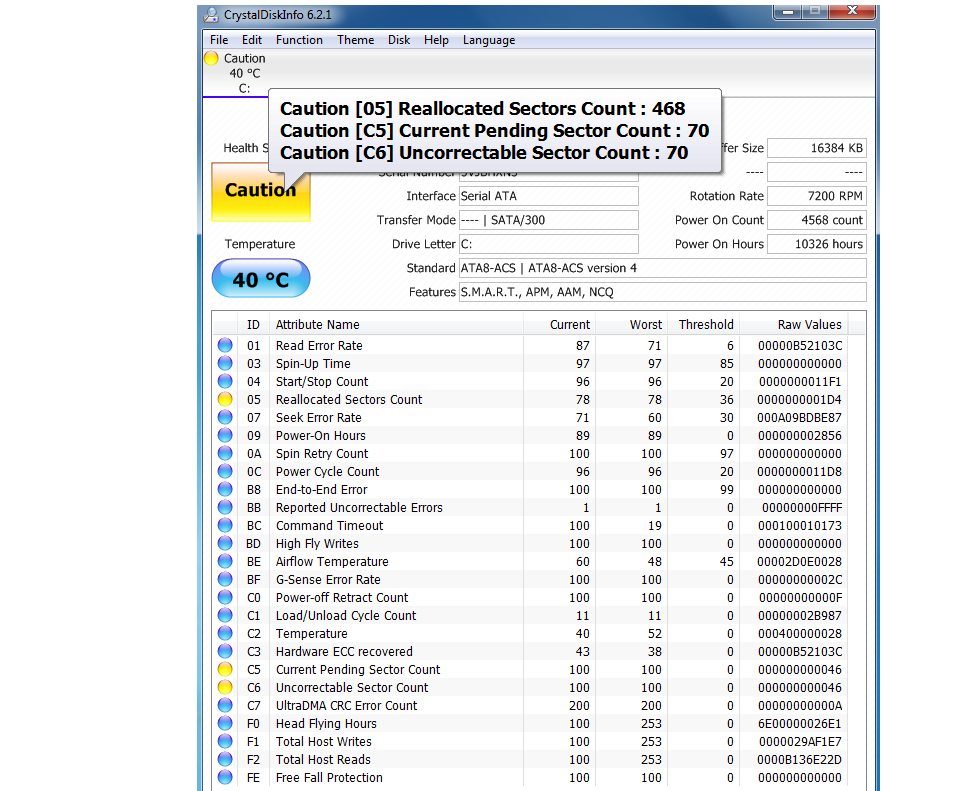Click status icon for Spin-Up Time row
The image size is (960, 791).
225,363
